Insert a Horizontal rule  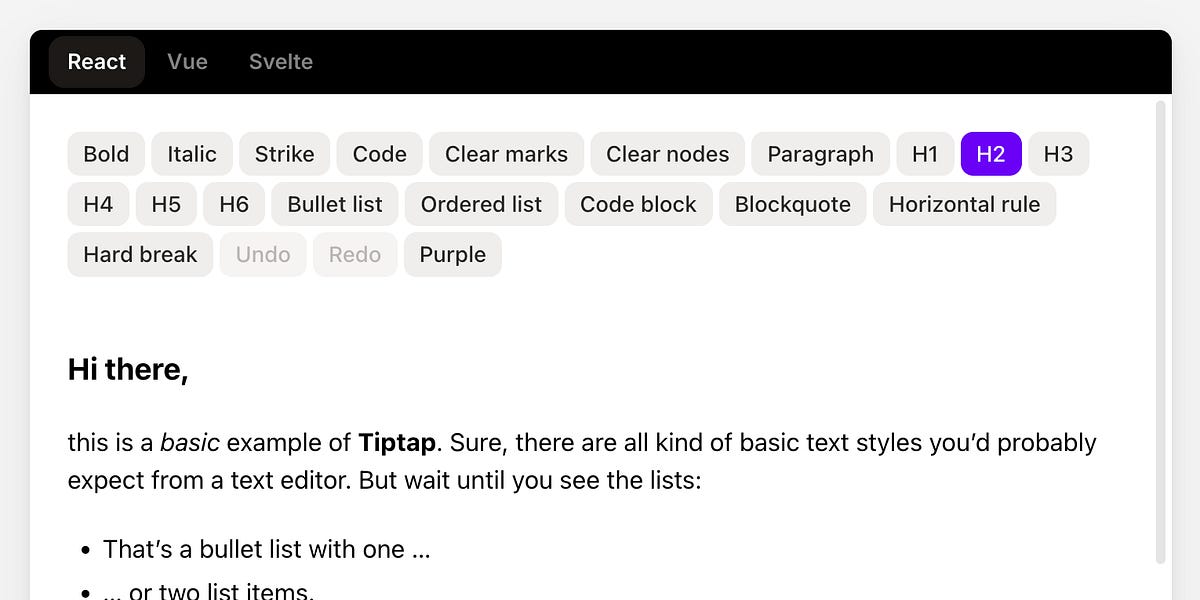964,204
